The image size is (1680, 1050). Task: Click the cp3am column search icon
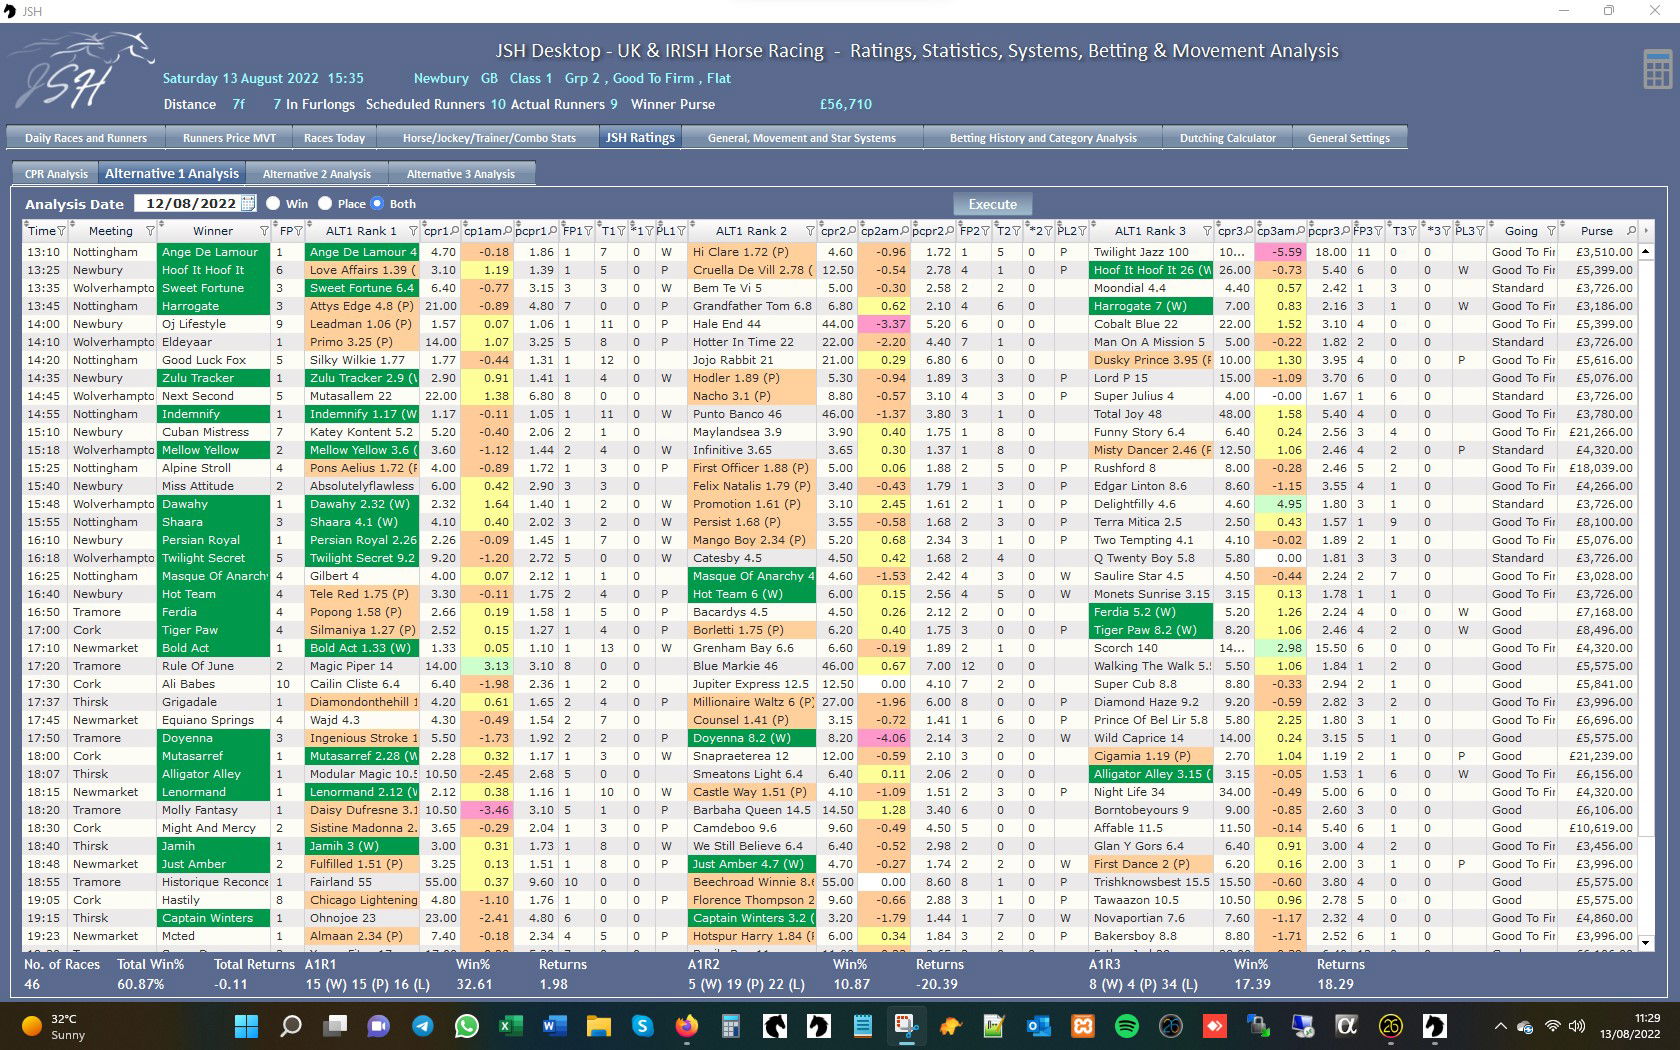(1301, 231)
